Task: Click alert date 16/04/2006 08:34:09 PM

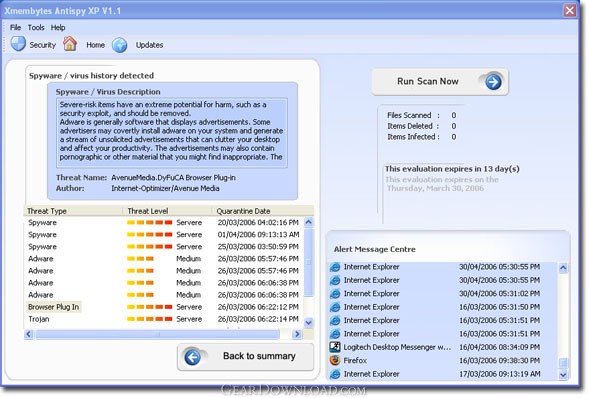Action: [x=500, y=347]
